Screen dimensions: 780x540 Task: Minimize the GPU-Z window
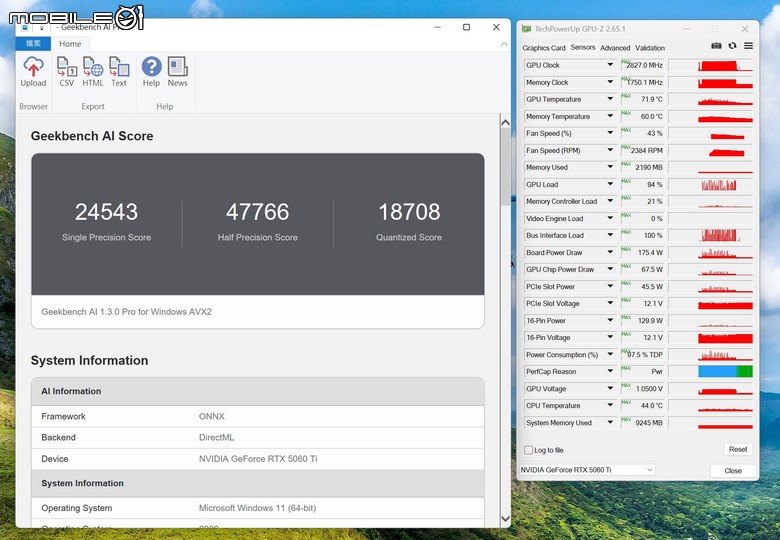pos(686,29)
